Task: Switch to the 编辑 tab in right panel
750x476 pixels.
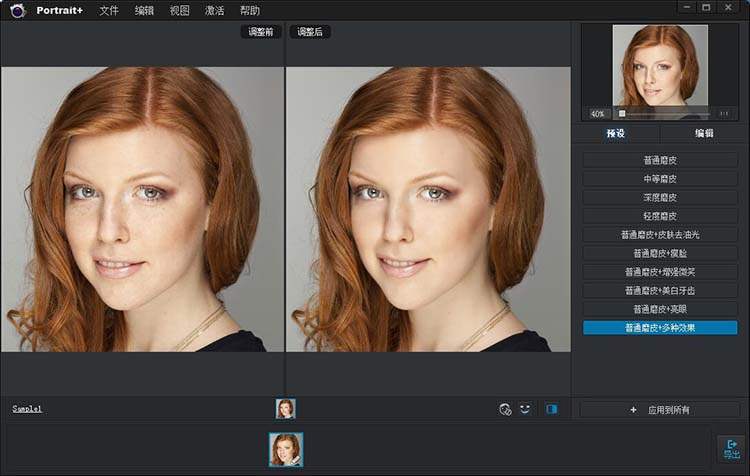Action: click(704, 133)
